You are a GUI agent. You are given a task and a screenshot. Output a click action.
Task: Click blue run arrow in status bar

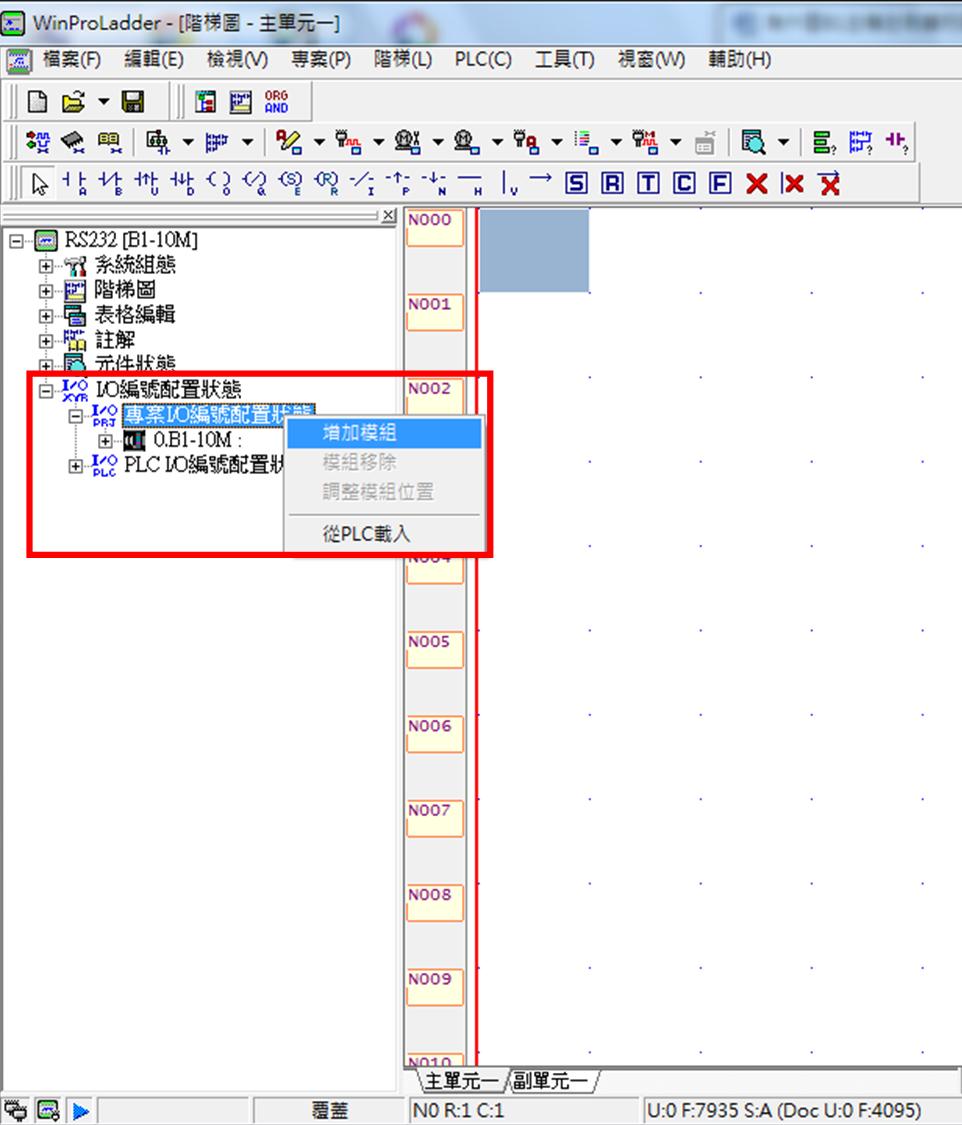pyautogui.click(x=80, y=1111)
